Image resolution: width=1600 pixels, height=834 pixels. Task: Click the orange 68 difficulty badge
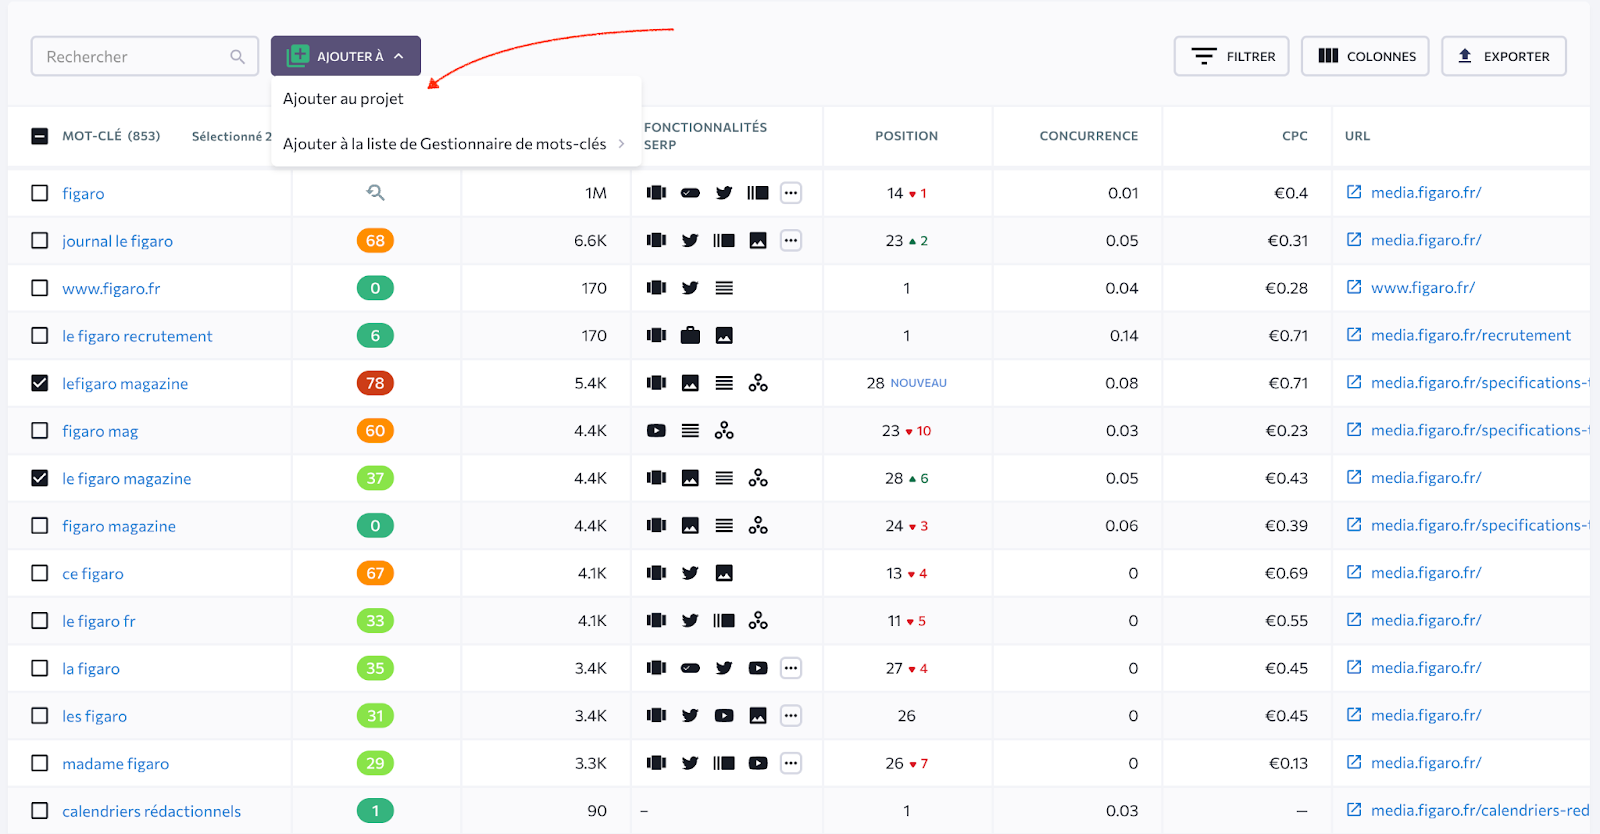[375, 240]
